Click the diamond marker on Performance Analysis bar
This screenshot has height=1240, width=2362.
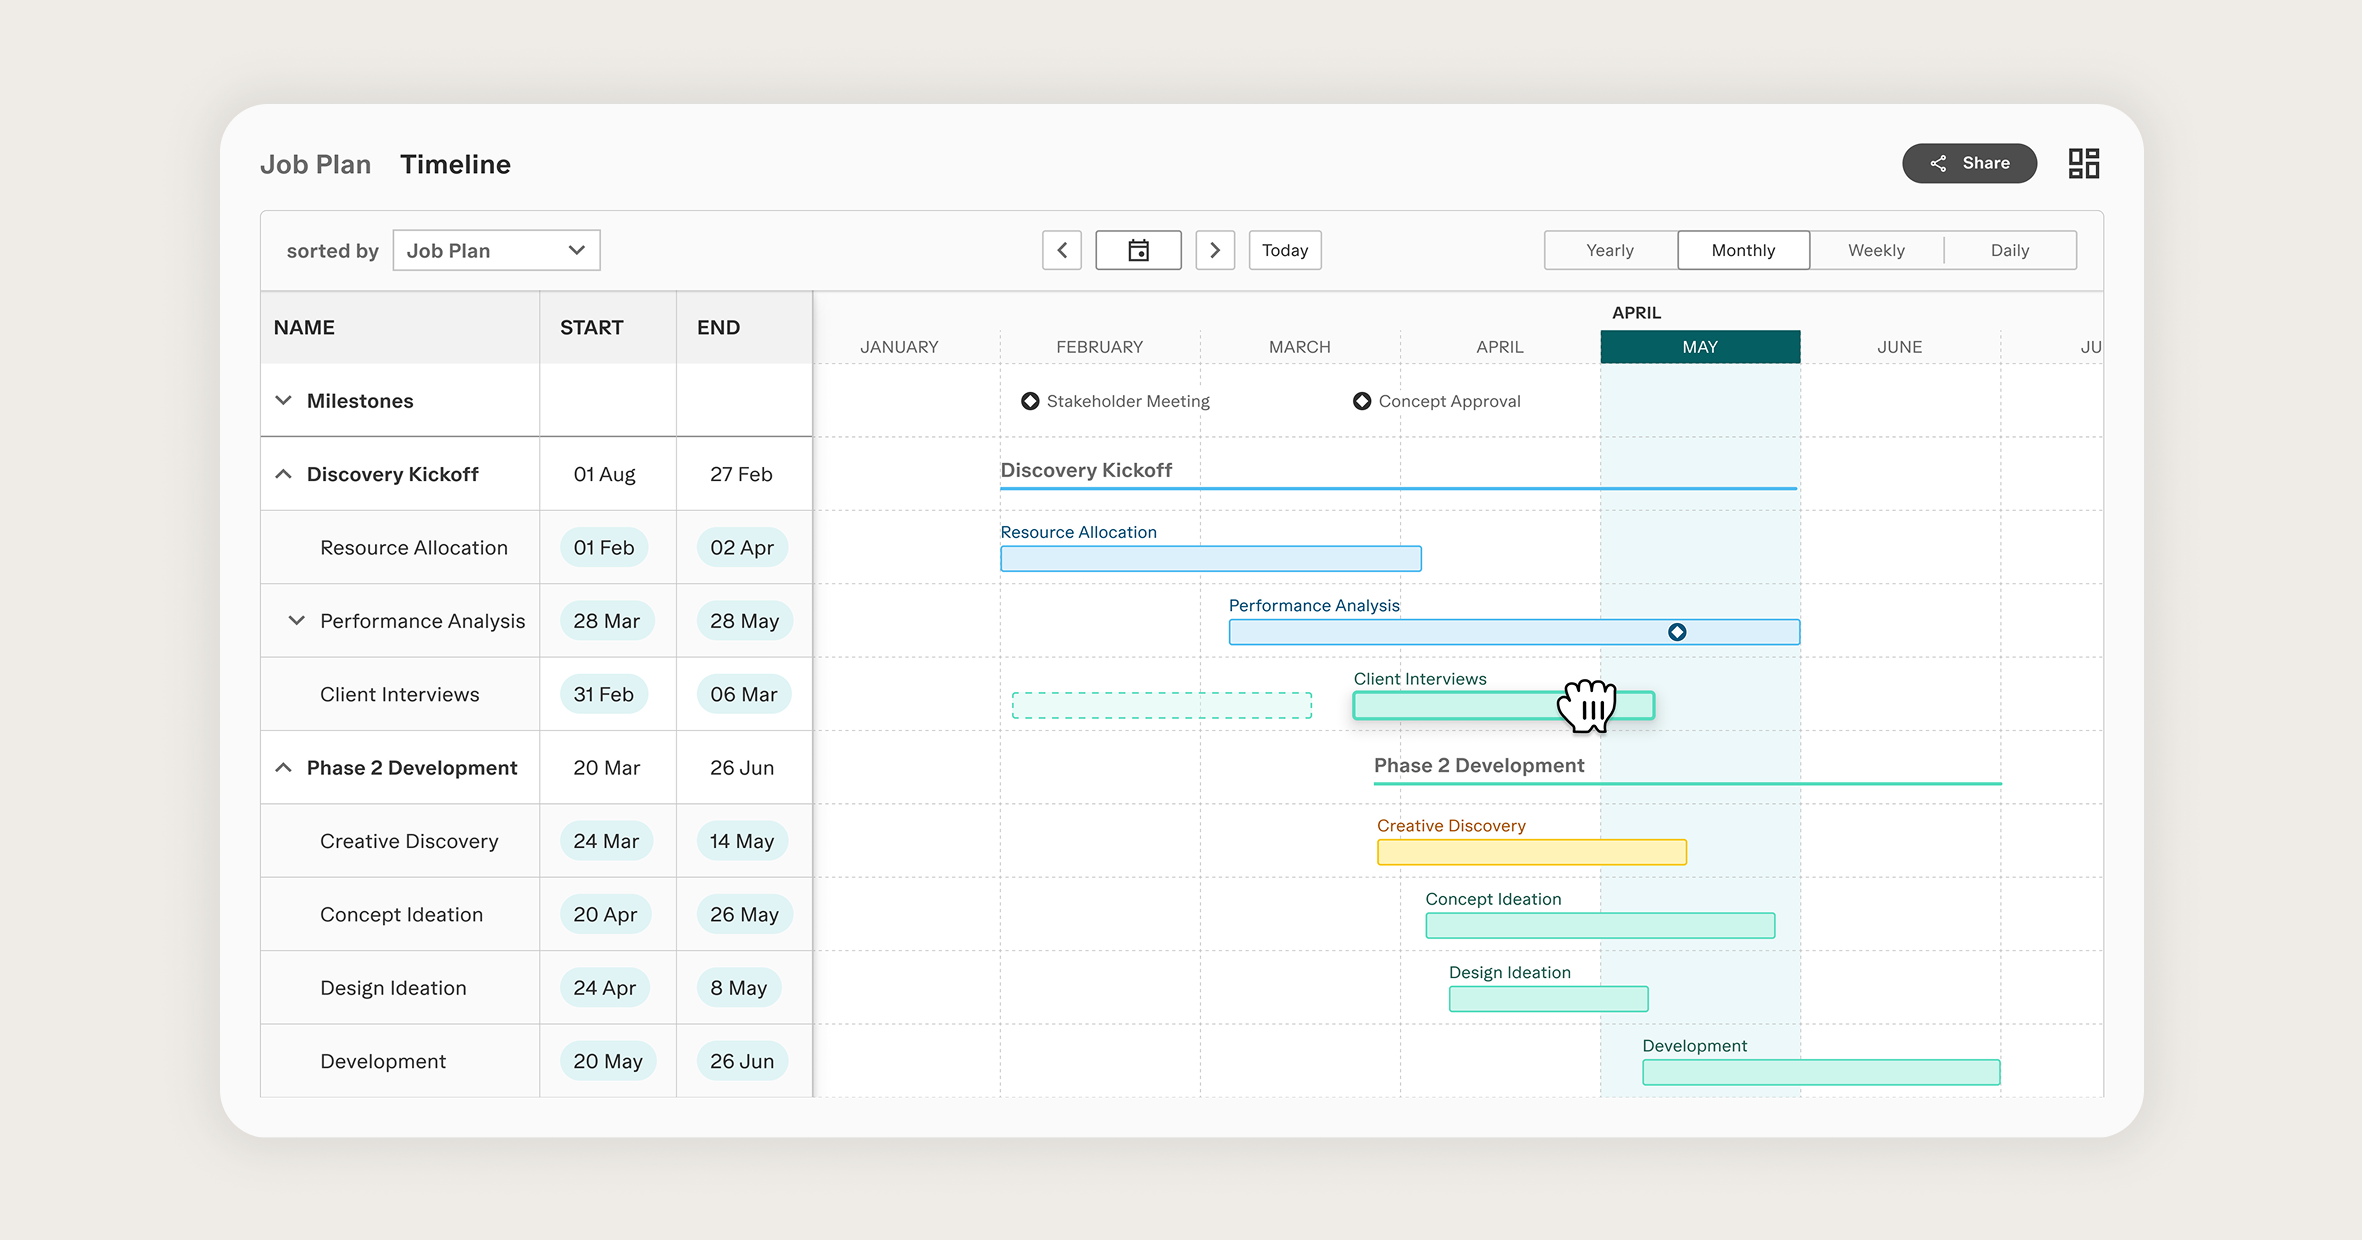[x=1677, y=631]
